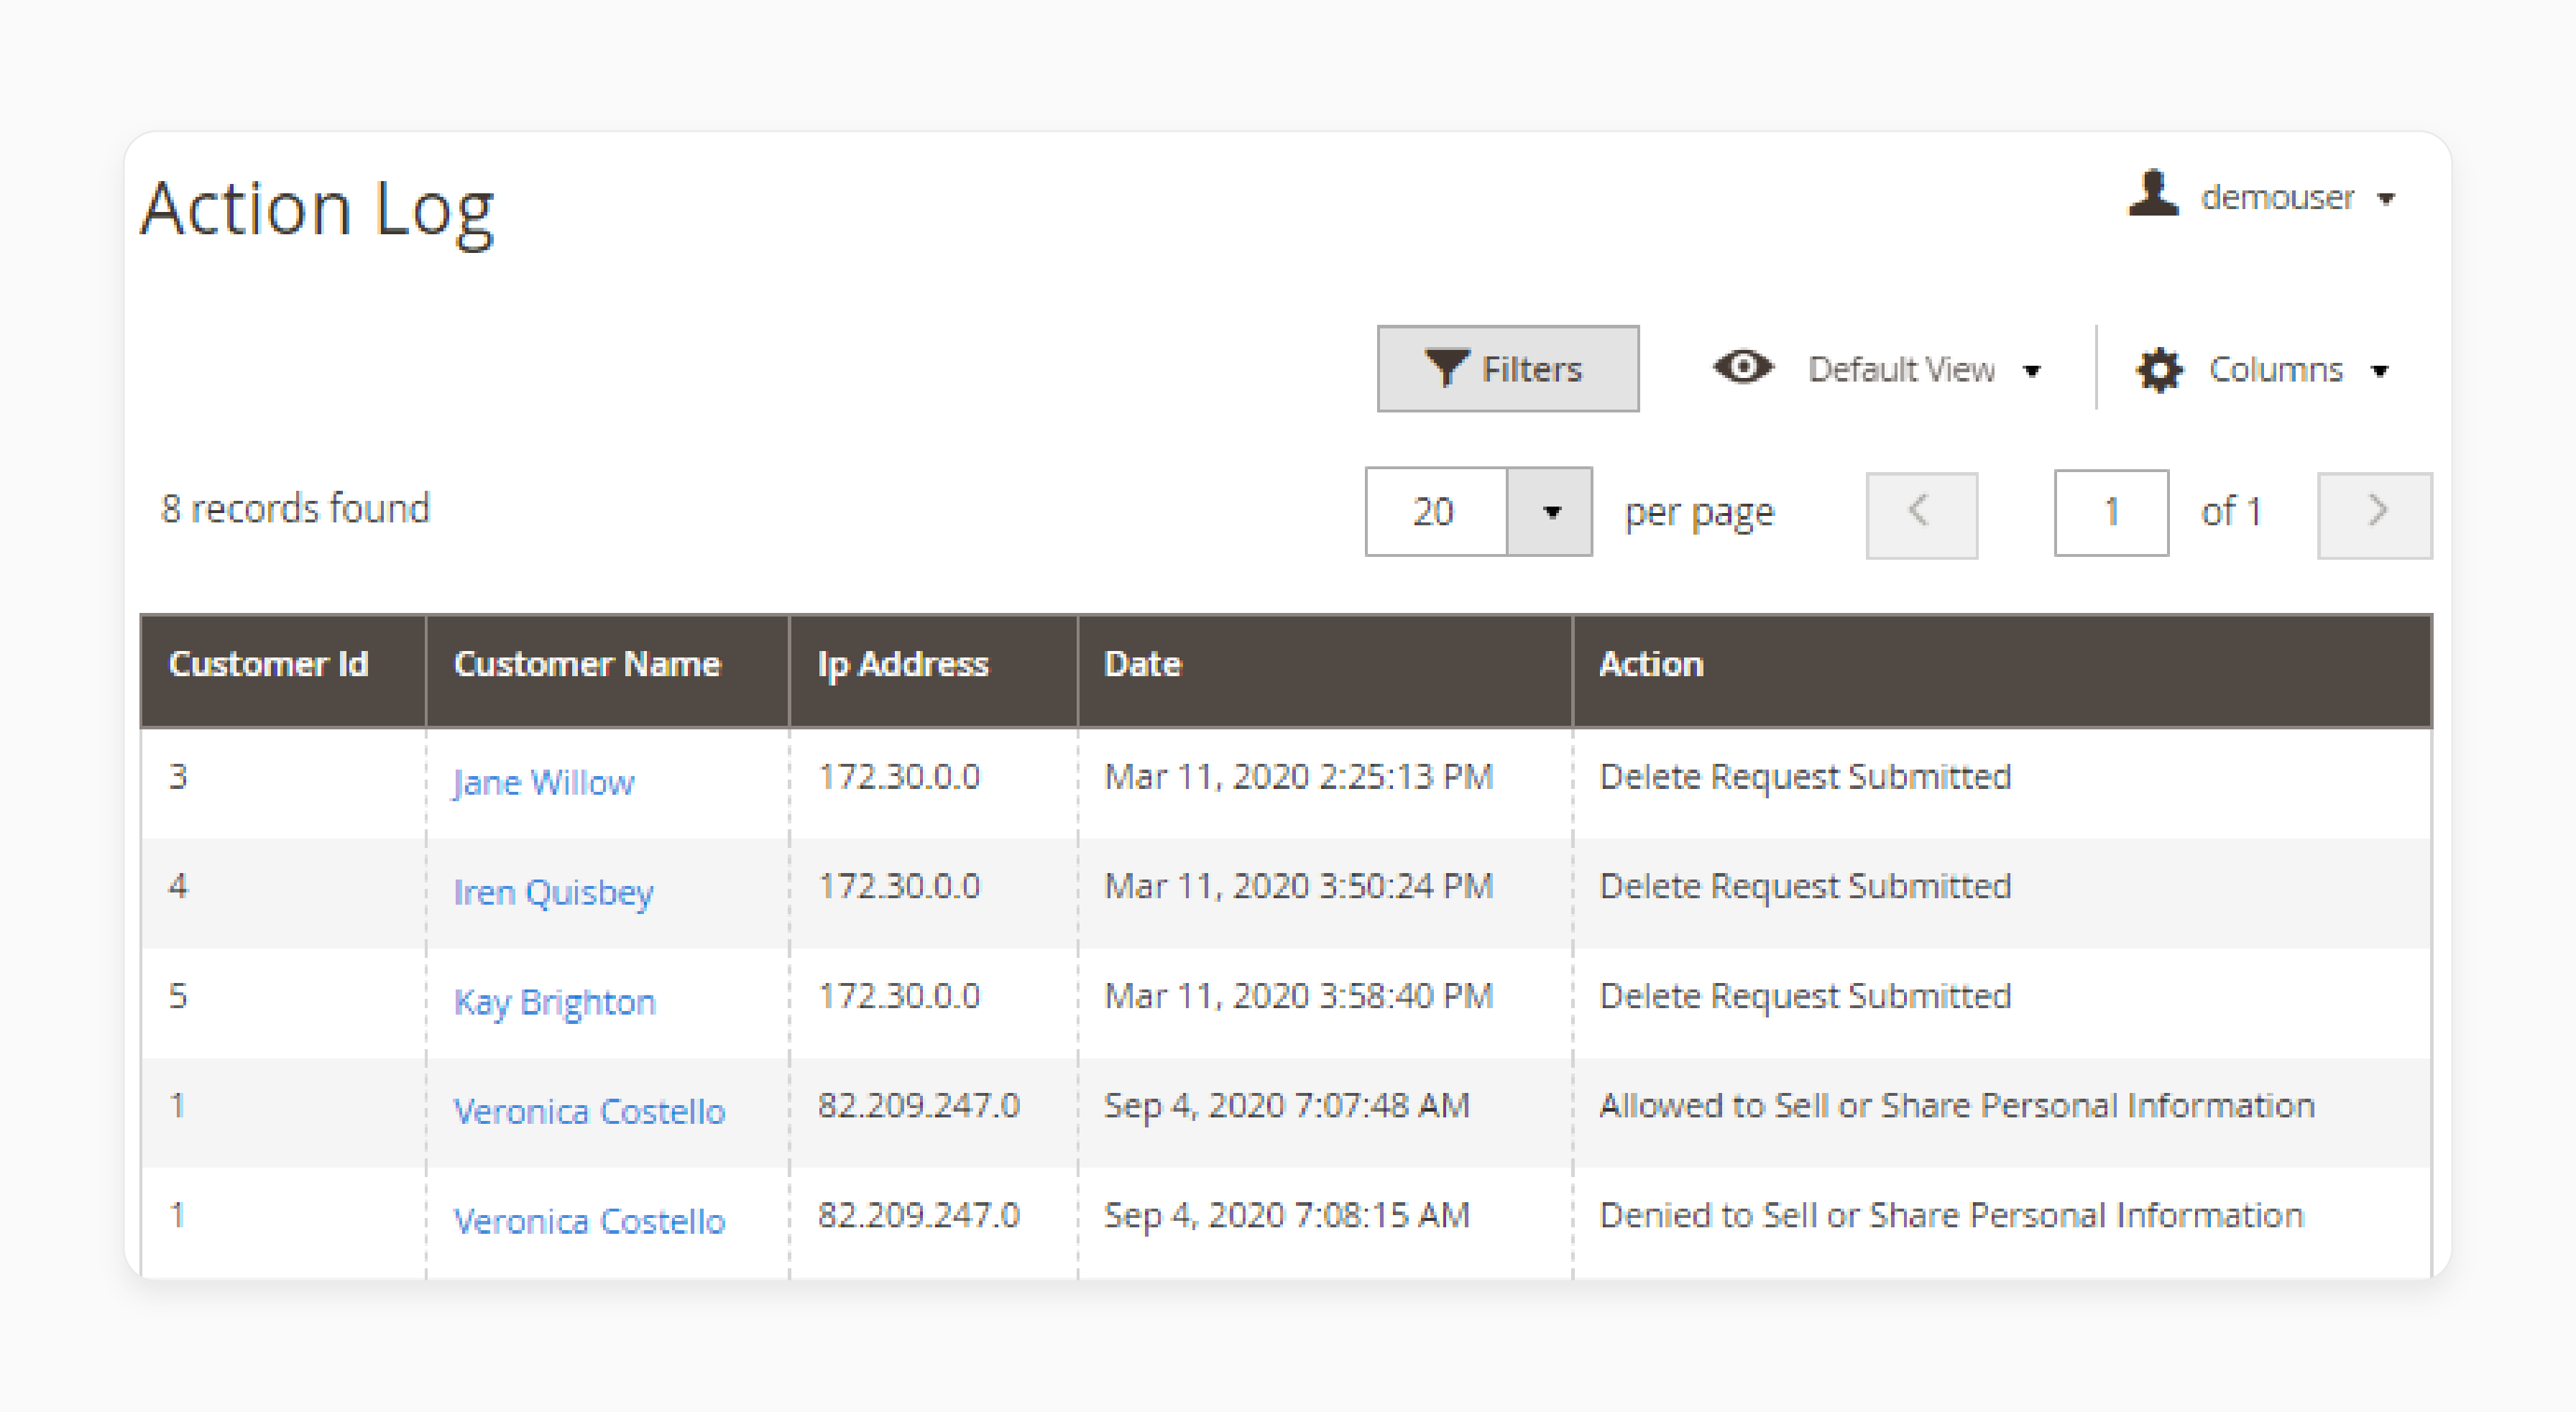Click IP 82.209.247.0 in the 7:08:15 AM row
Screen dimensions: 2576x1412
tap(918, 1216)
